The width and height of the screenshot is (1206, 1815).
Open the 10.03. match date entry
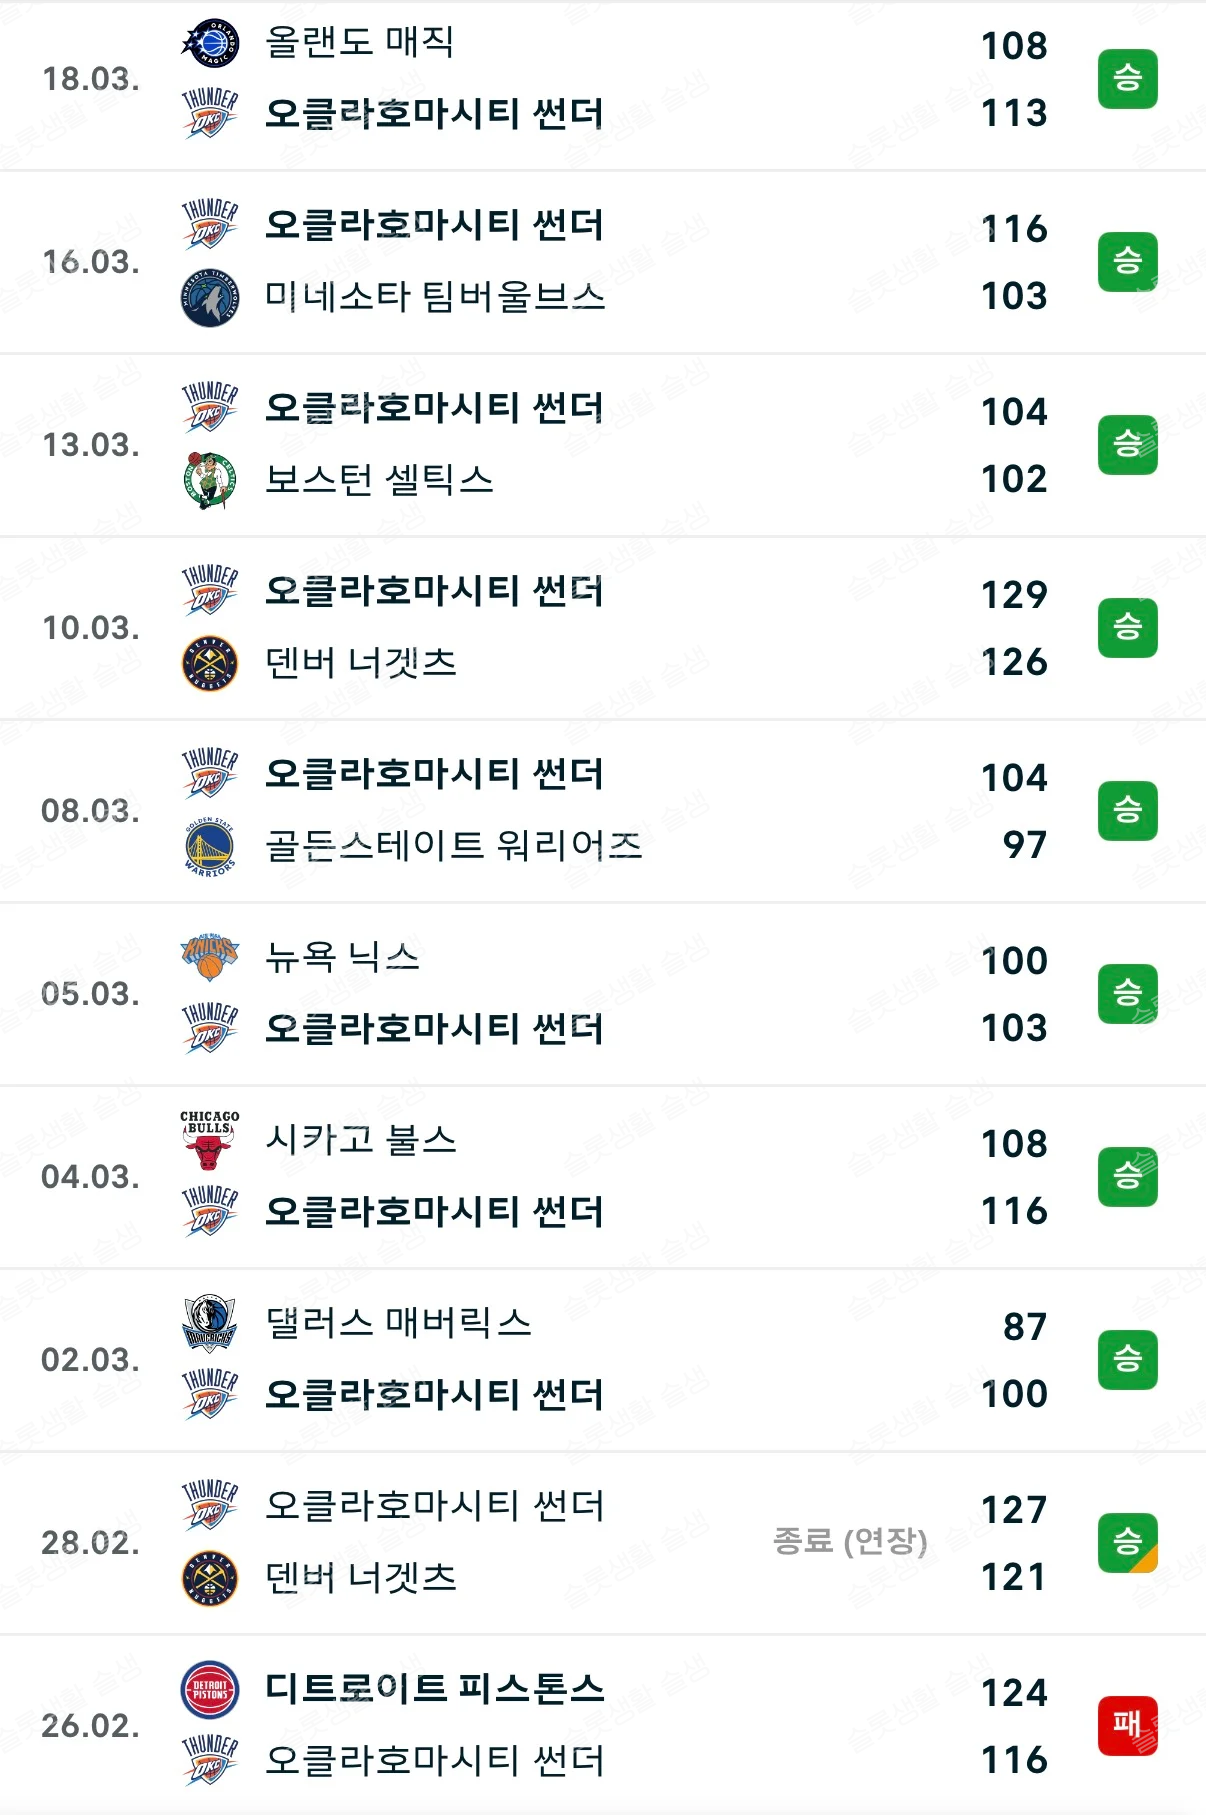(91, 628)
